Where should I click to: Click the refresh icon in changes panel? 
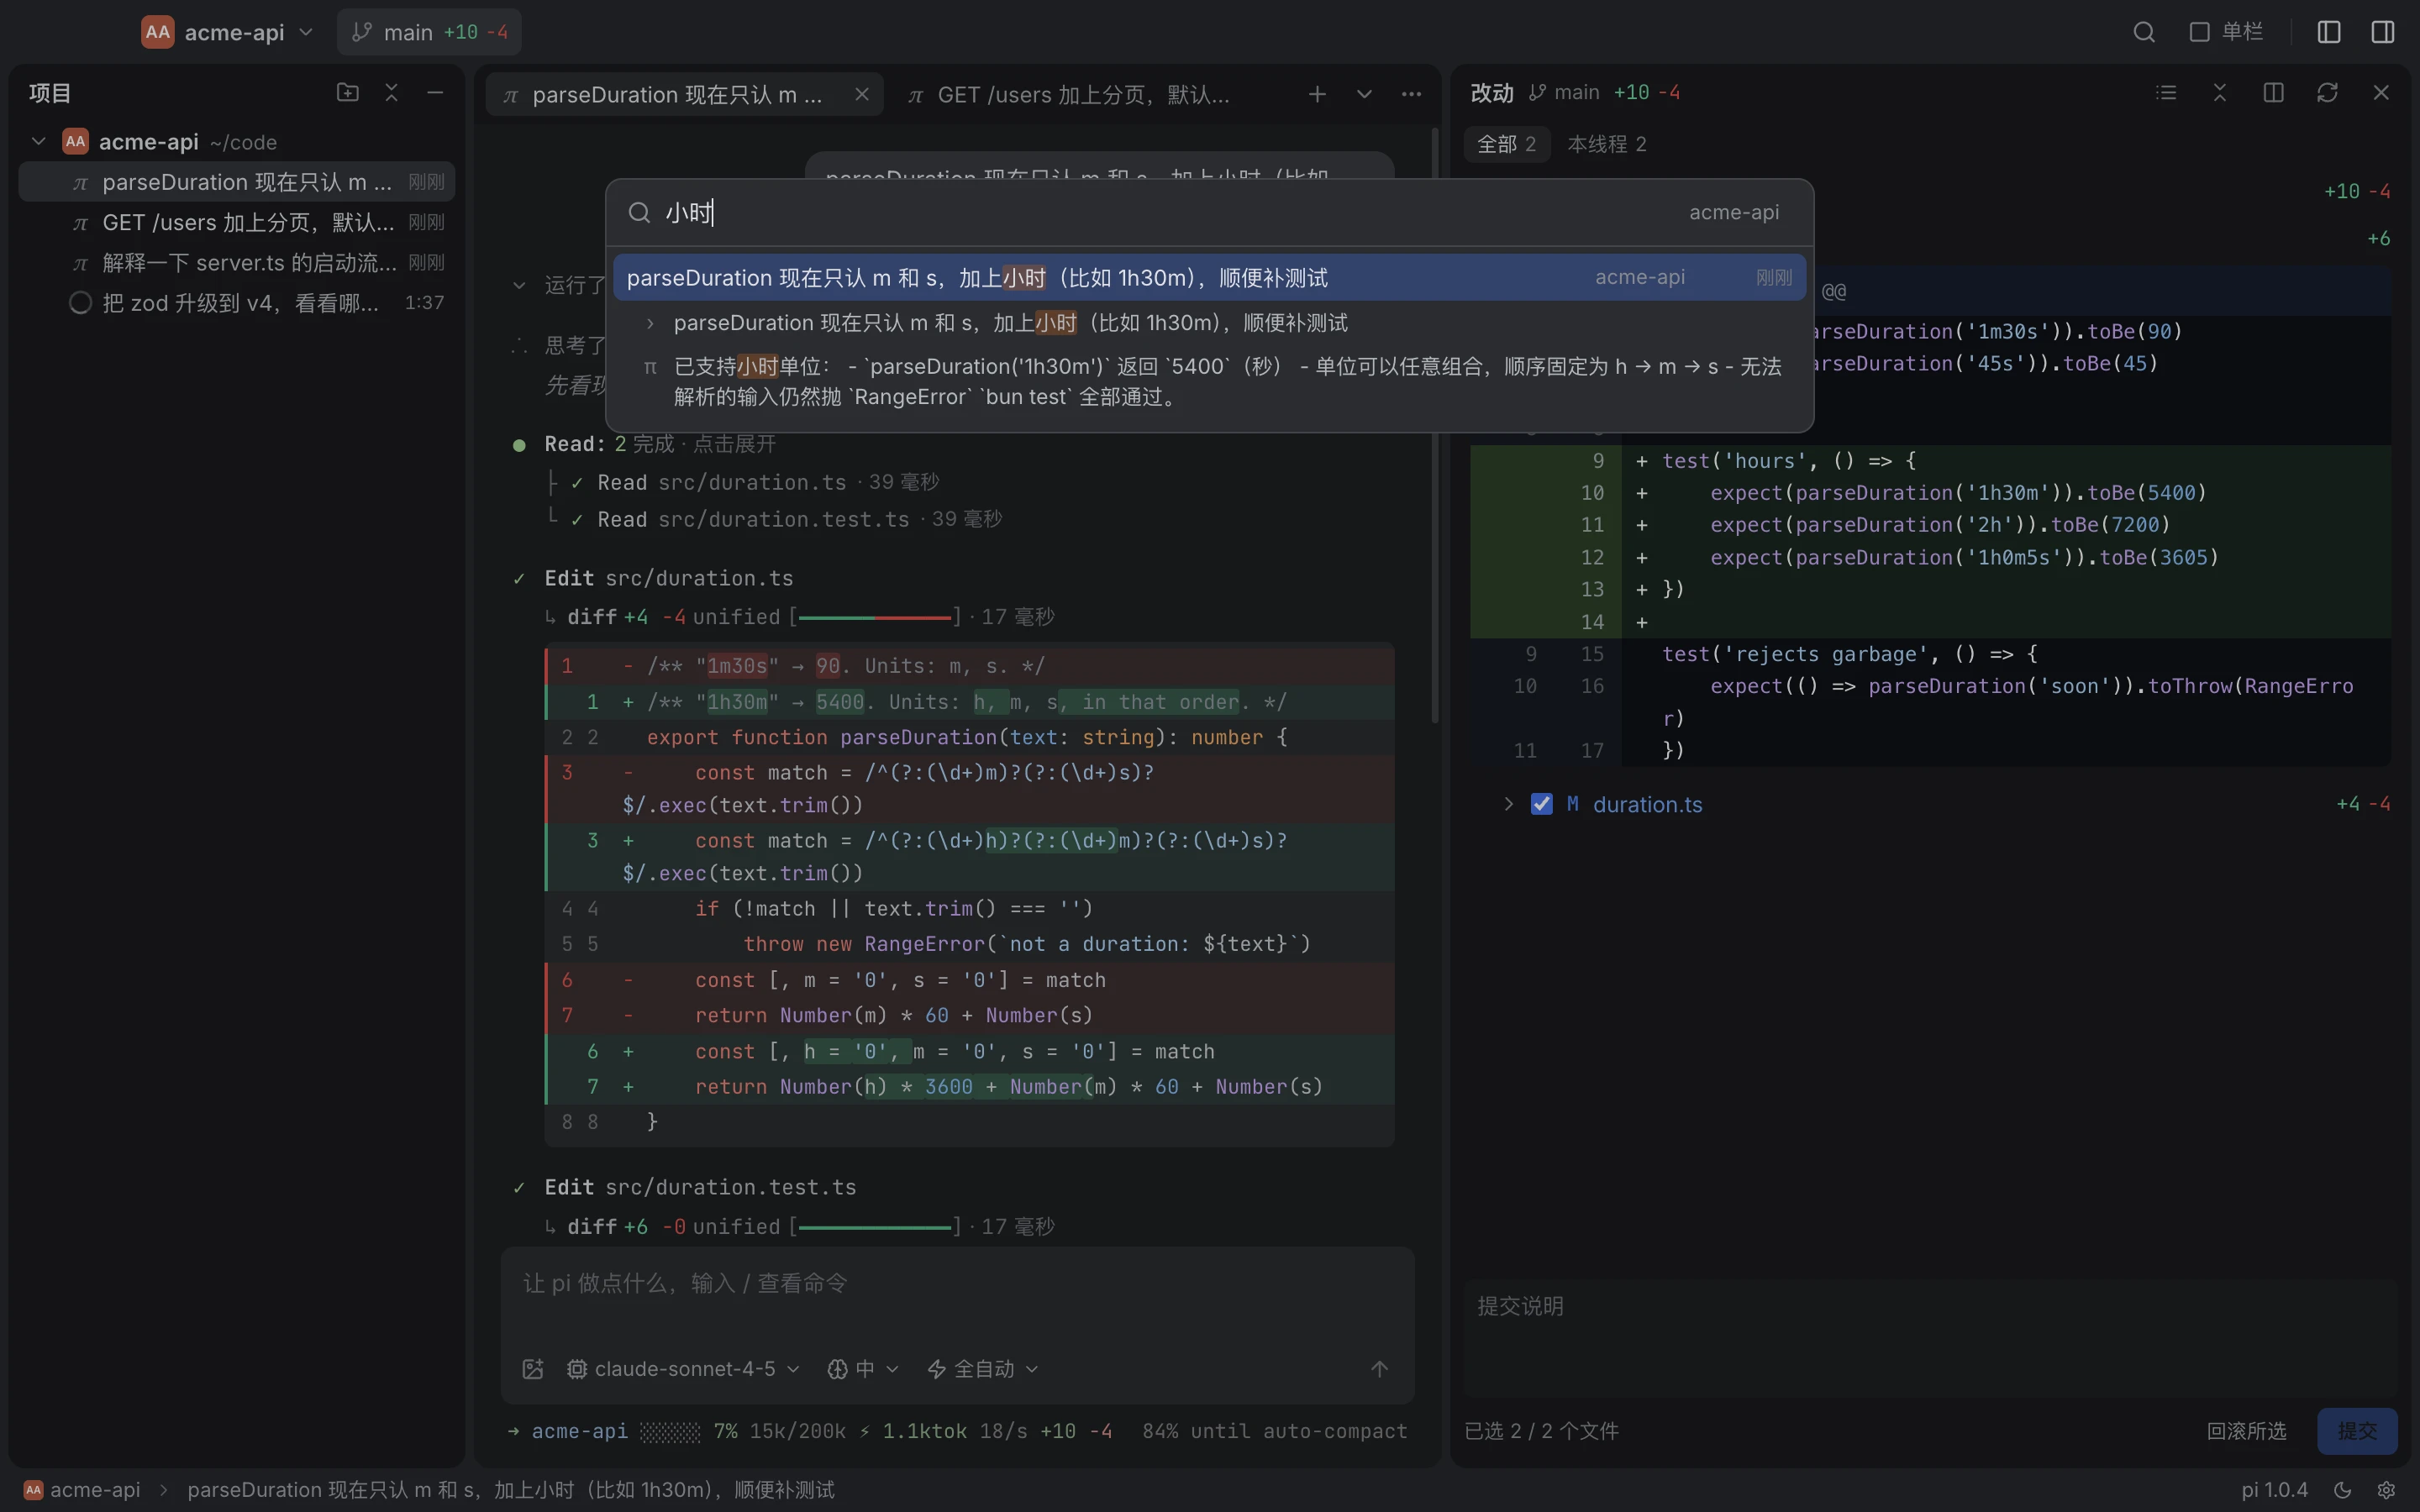point(2327,92)
